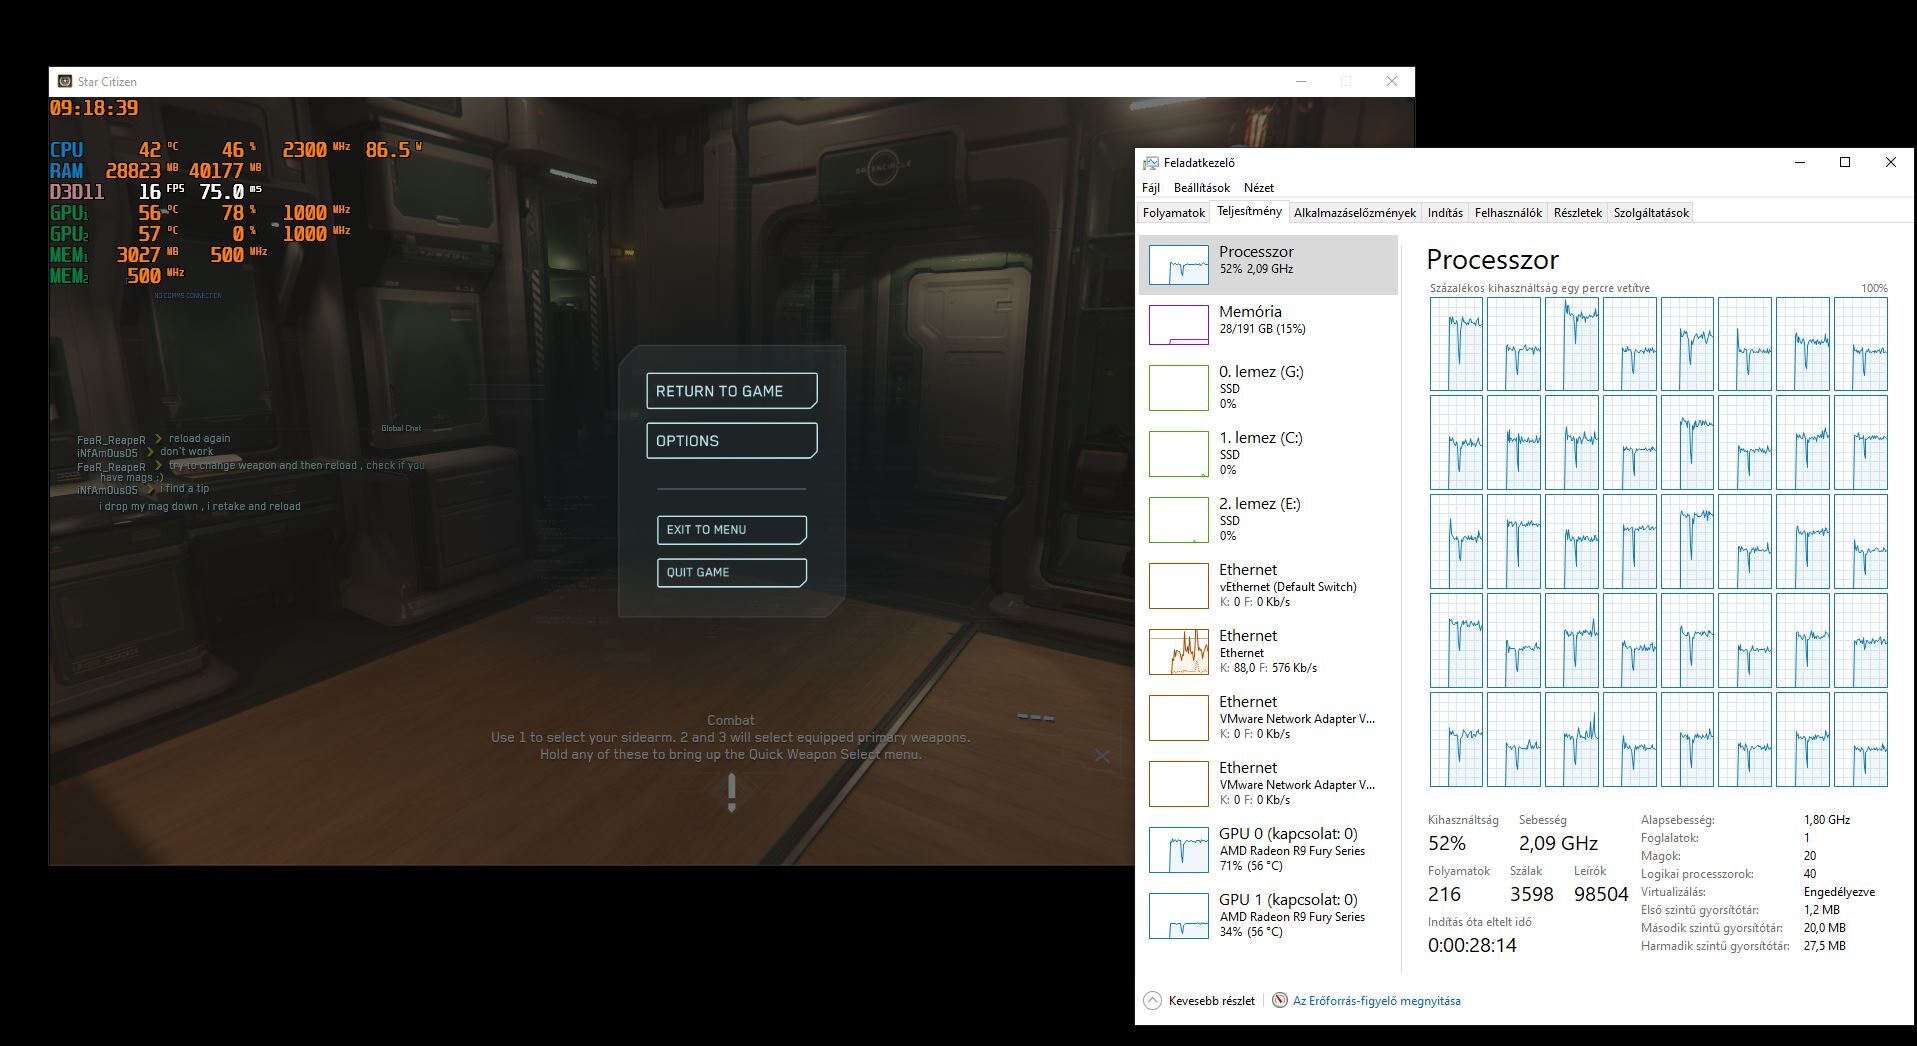Click the 216 Folyamatok value
Image resolution: width=1917 pixels, height=1046 pixels.
pos(1444,894)
